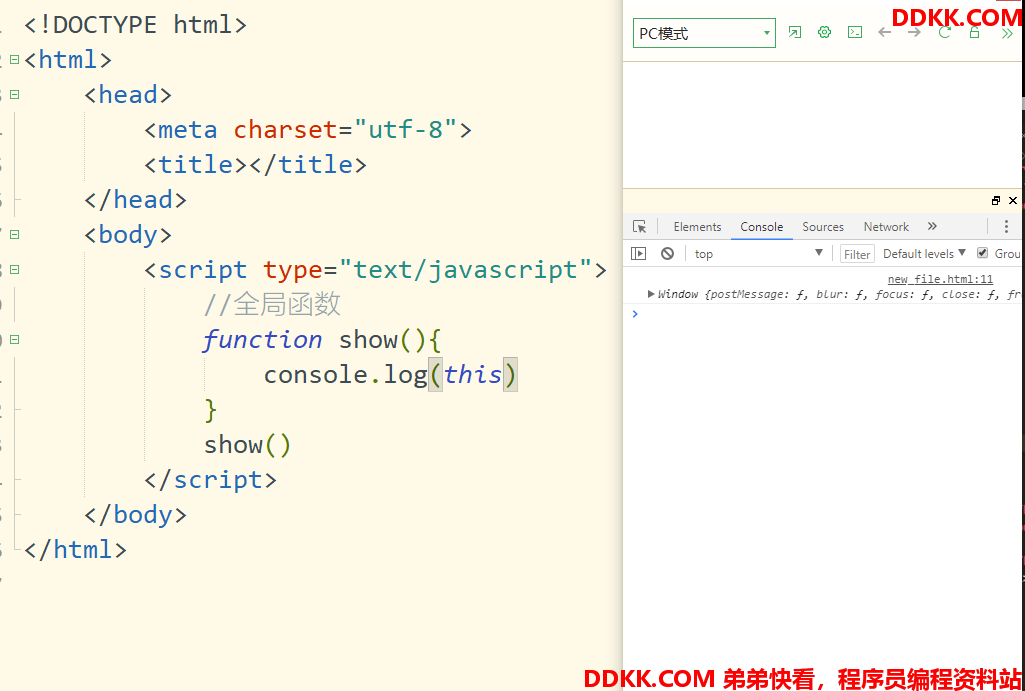1025x691 pixels.
Task: Expand the logged Window object
Action: click(x=651, y=294)
